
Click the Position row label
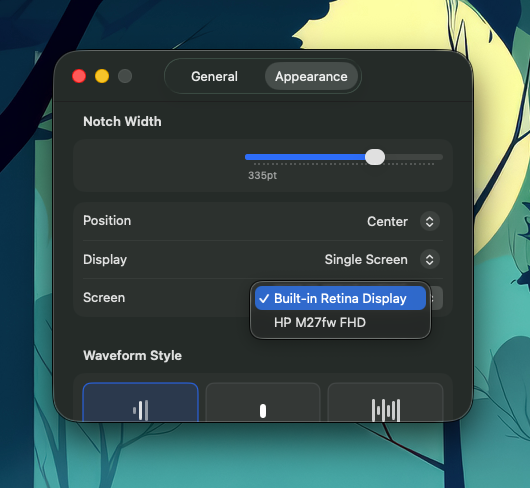click(107, 221)
